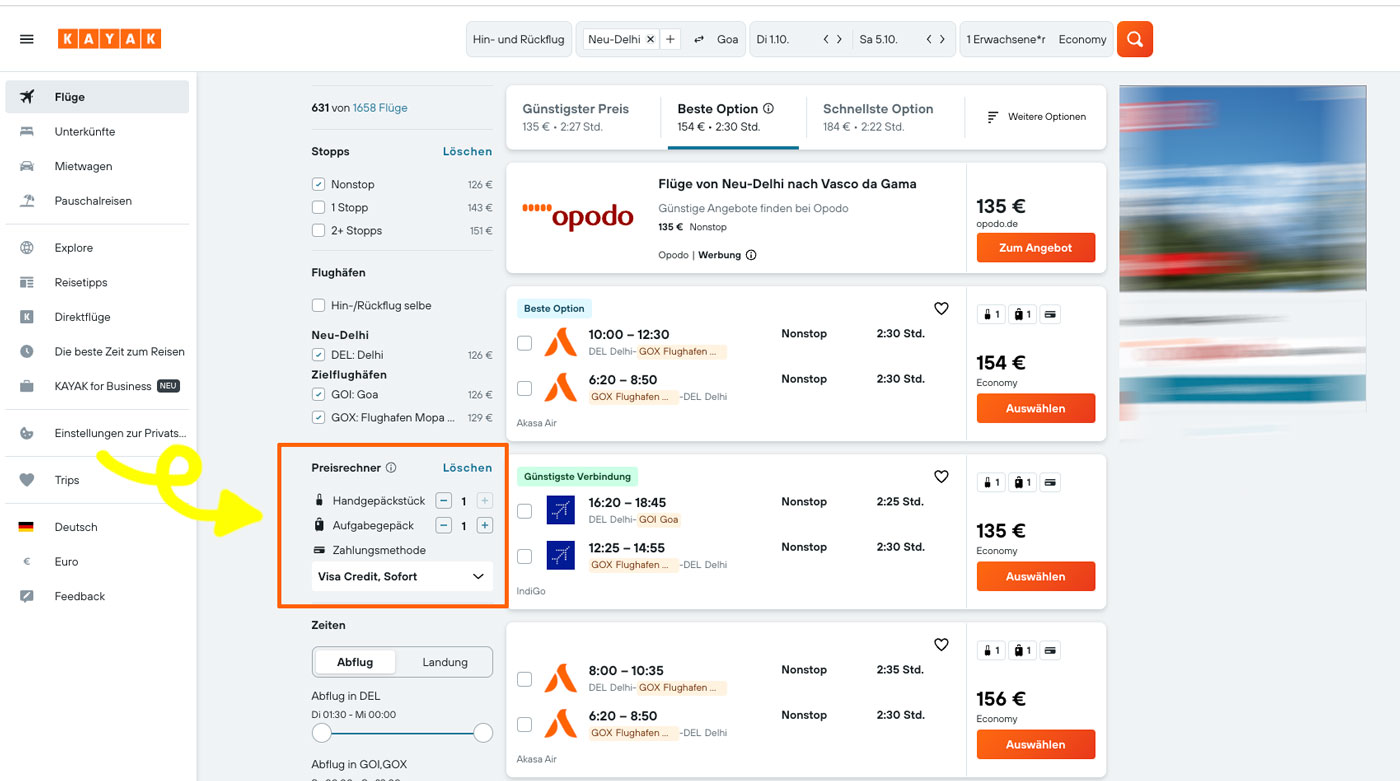Viewport: 1400px width, 781px height.
Task: Remove Neu-Delhi with the X icon
Action: [650, 39]
